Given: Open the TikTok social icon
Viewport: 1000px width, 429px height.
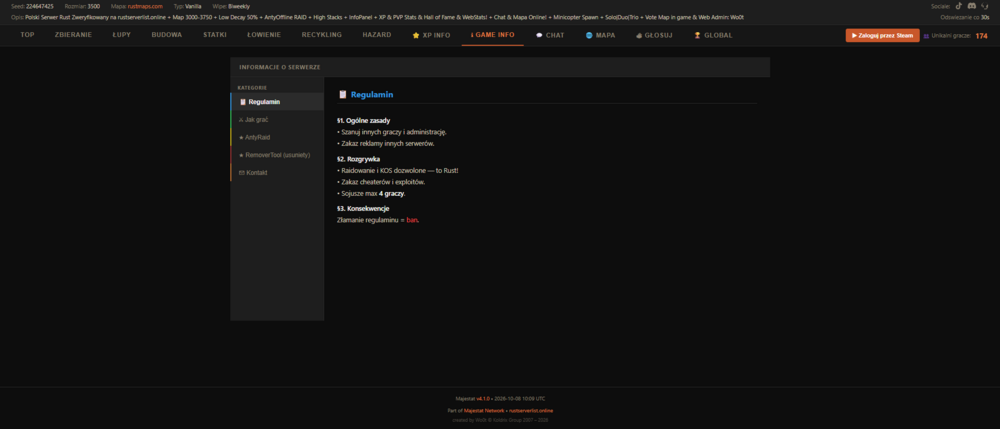Looking at the screenshot, I should click(959, 6).
